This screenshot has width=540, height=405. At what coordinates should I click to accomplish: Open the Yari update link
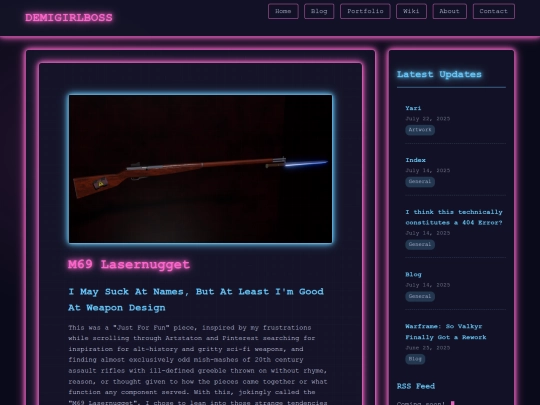[x=413, y=108]
